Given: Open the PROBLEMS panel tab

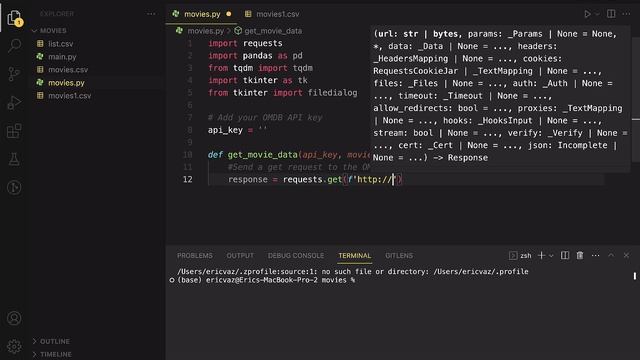Looking at the screenshot, I should click(x=195, y=256).
